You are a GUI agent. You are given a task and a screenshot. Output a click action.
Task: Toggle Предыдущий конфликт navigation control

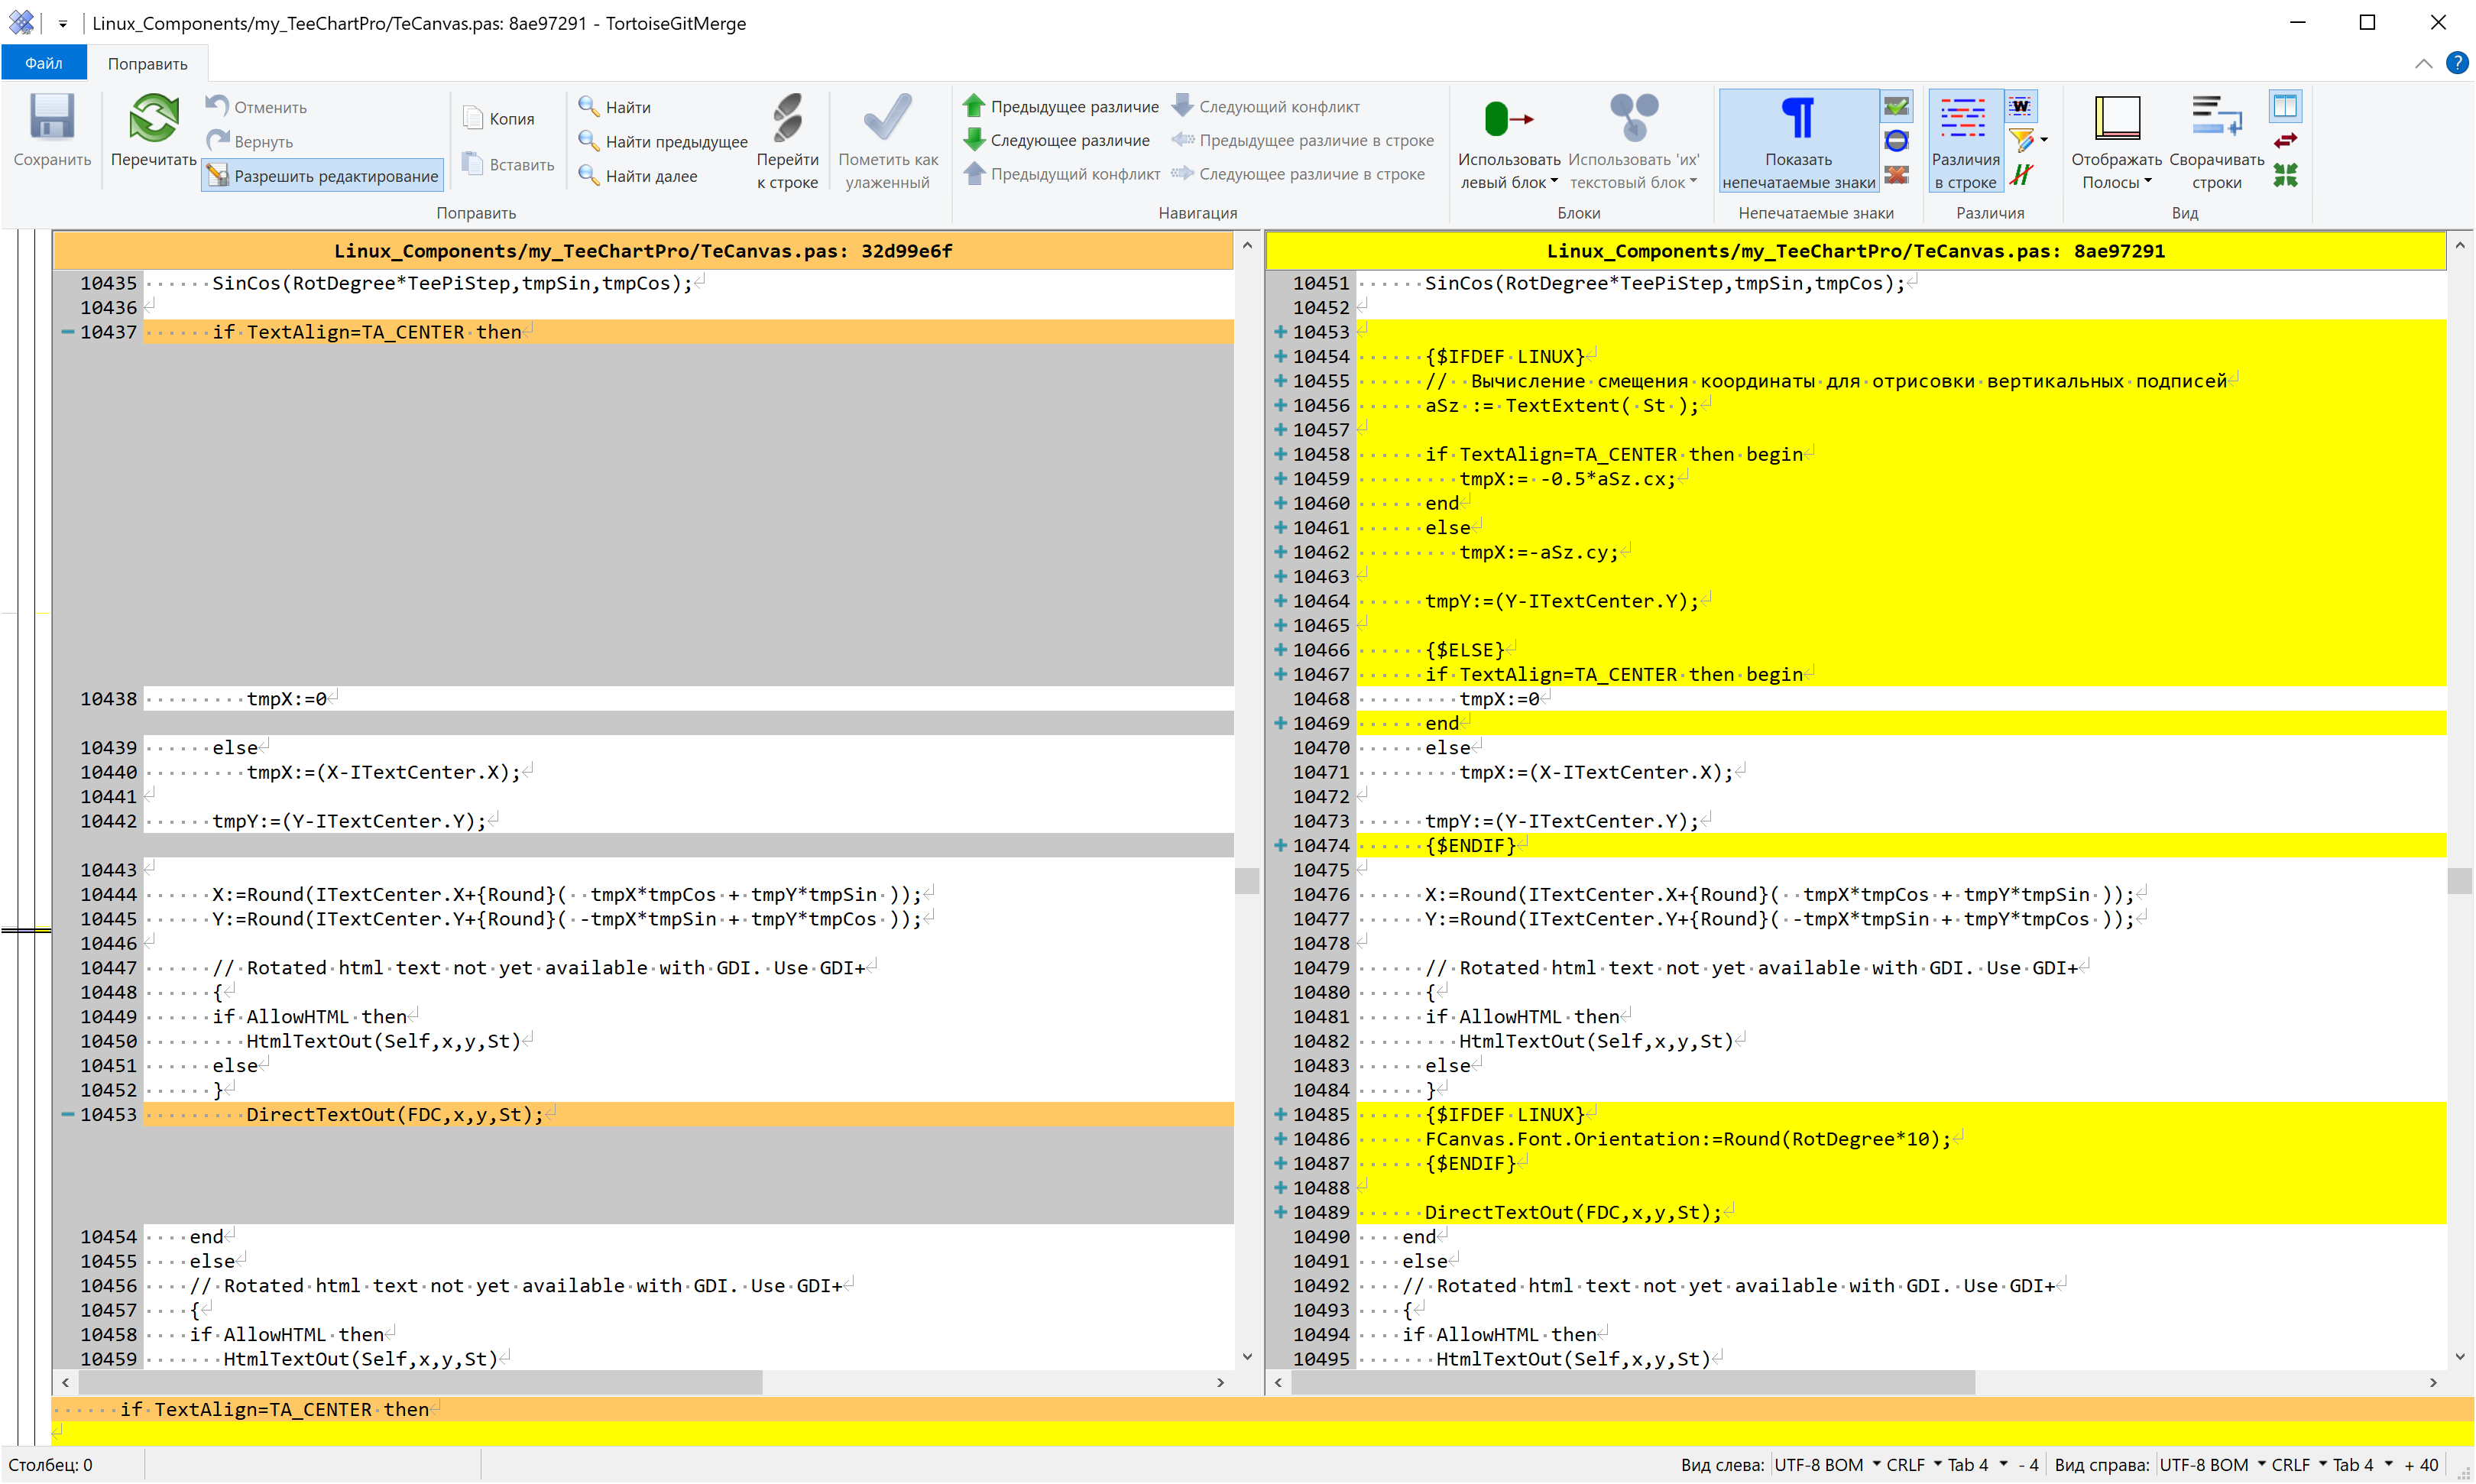coord(1061,175)
